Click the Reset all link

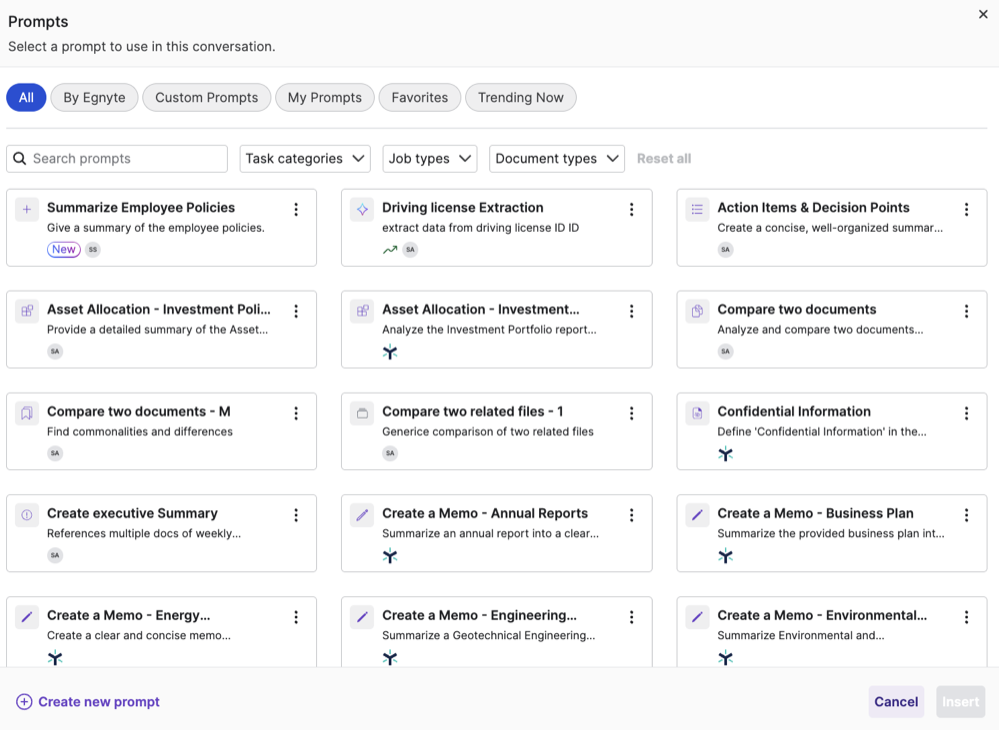[664, 159]
